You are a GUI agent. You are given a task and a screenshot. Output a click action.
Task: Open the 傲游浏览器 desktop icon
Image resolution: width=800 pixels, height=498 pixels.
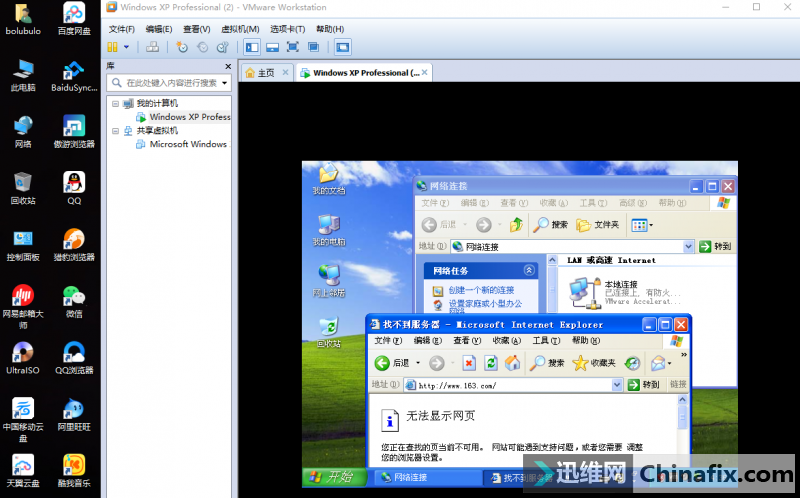74,132
